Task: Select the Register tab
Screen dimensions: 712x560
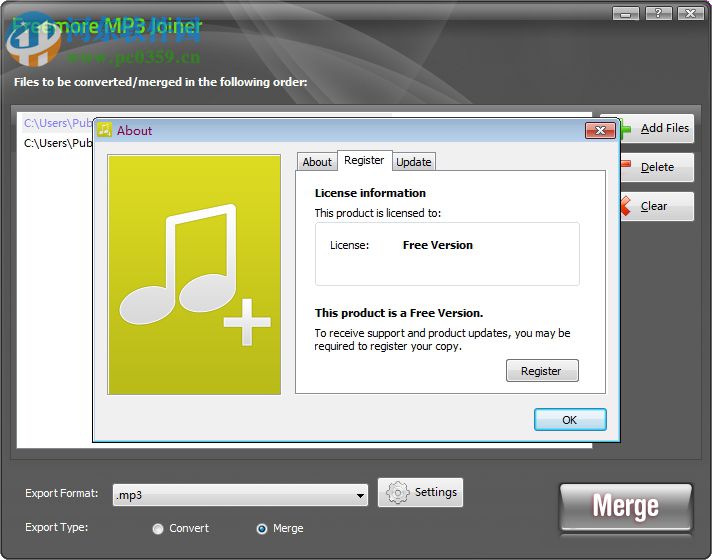Action: tap(364, 160)
